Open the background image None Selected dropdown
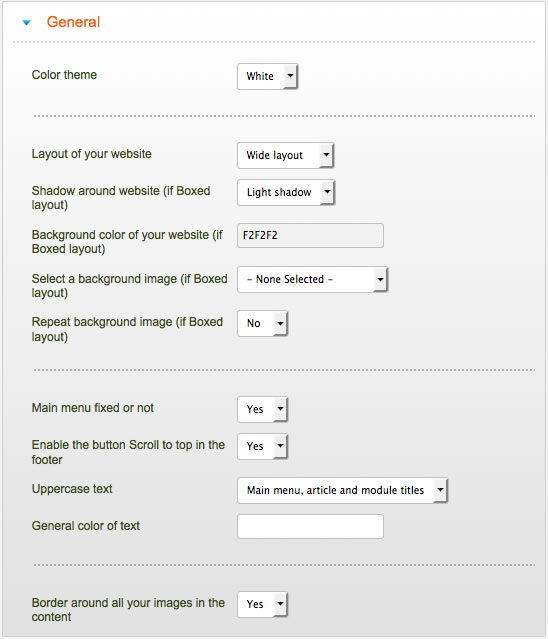Screen dimensions: 548x639 (x=312, y=280)
